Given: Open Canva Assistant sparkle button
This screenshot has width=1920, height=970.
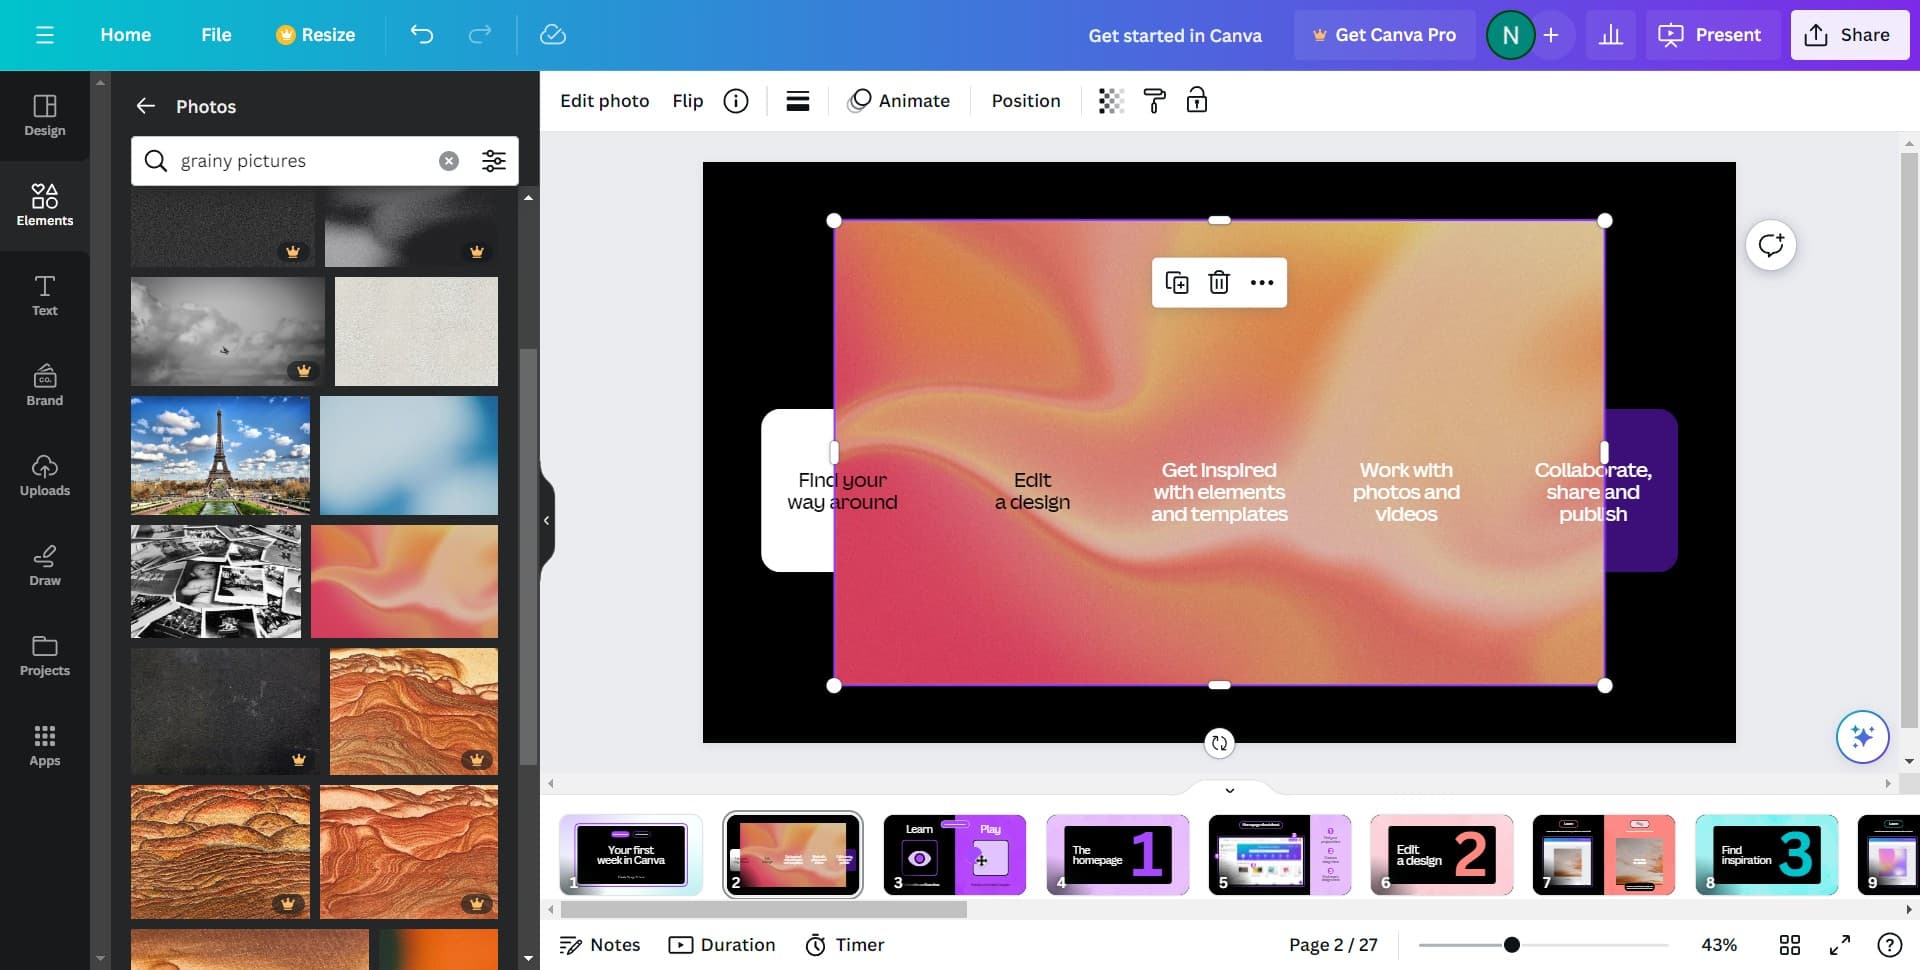Looking at the screenshot, I should [1861, 737].
